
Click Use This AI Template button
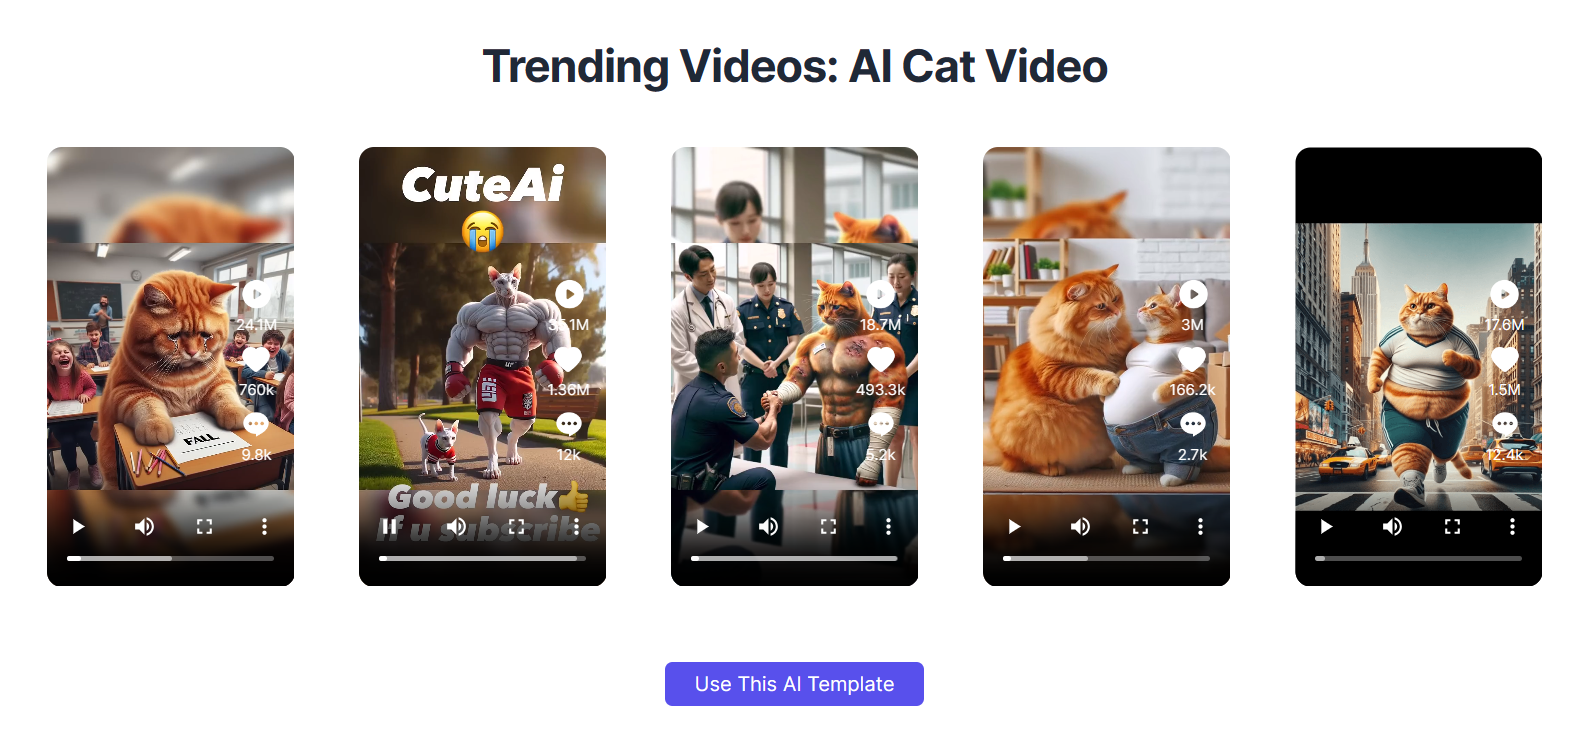click(x=794, y=684)
